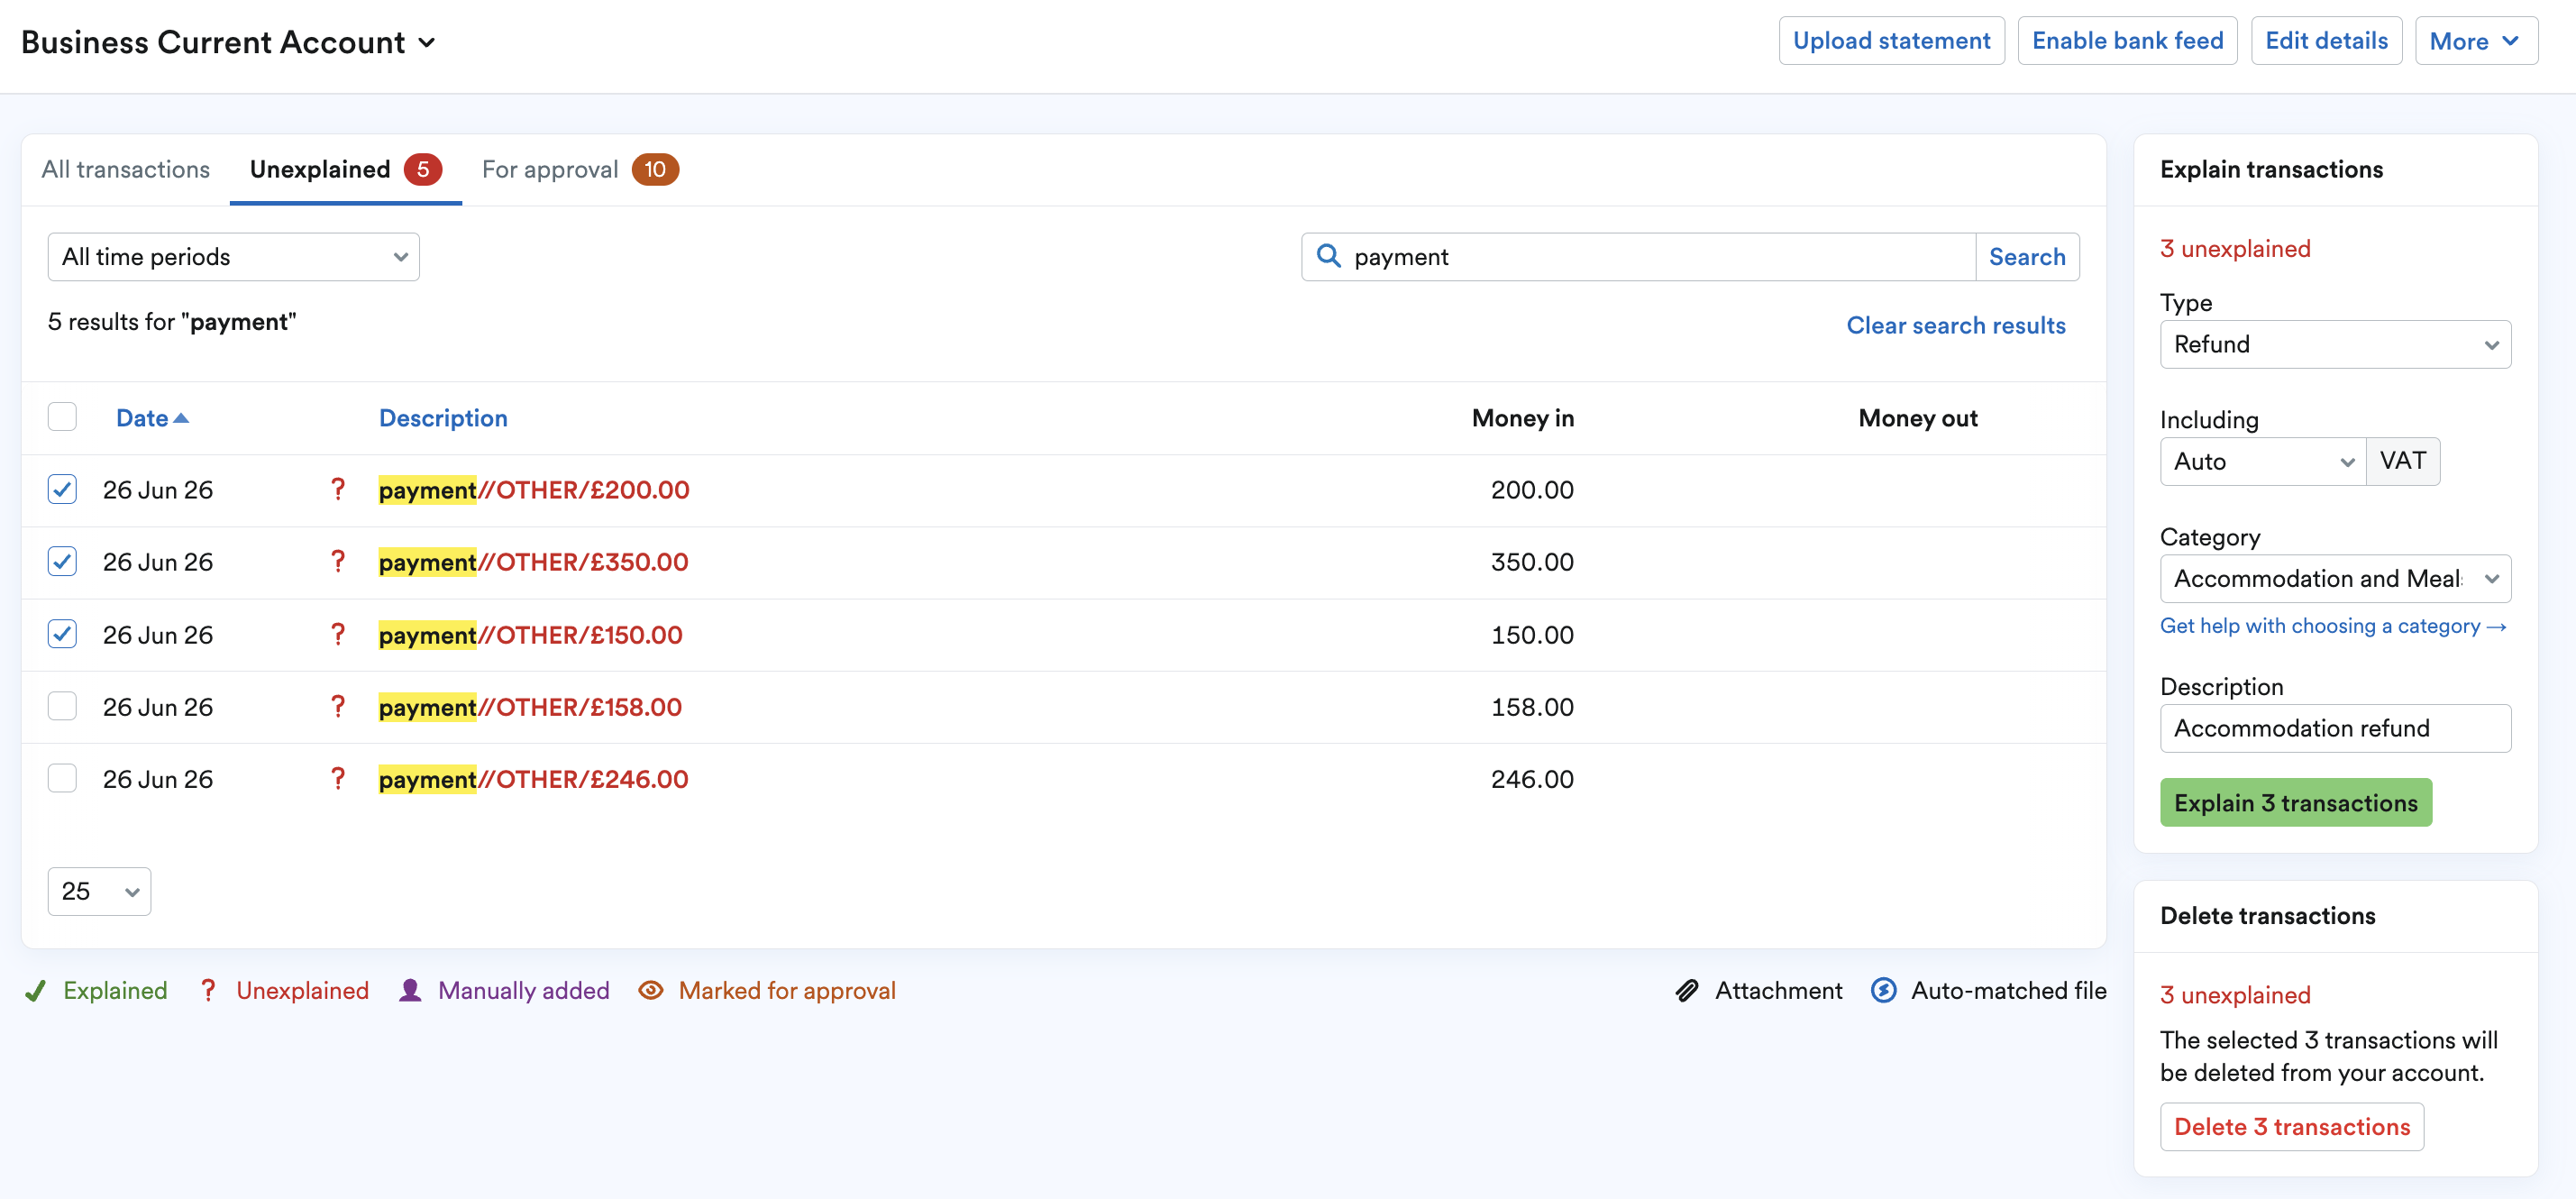The image size is (2576, 1199).
Task: Check the £158.00 payment row
Action: (62, 706)
